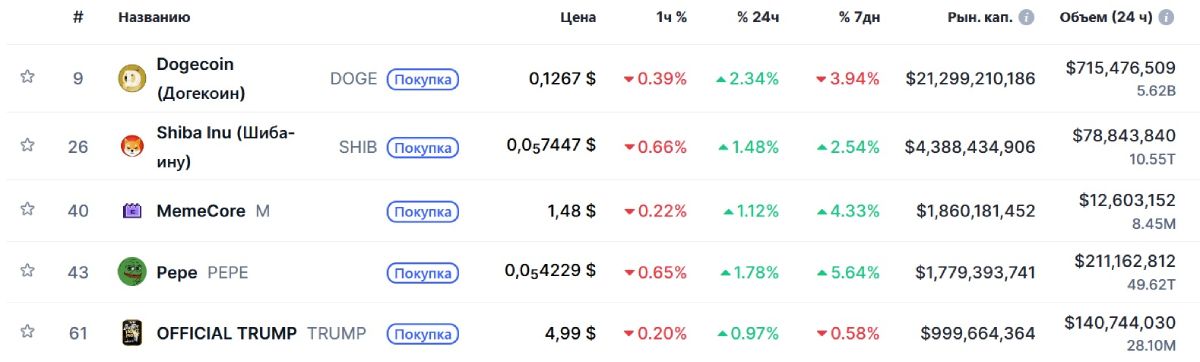Click the Dogecoin coin logo
1200x362 pixels.
click(132, 78)
